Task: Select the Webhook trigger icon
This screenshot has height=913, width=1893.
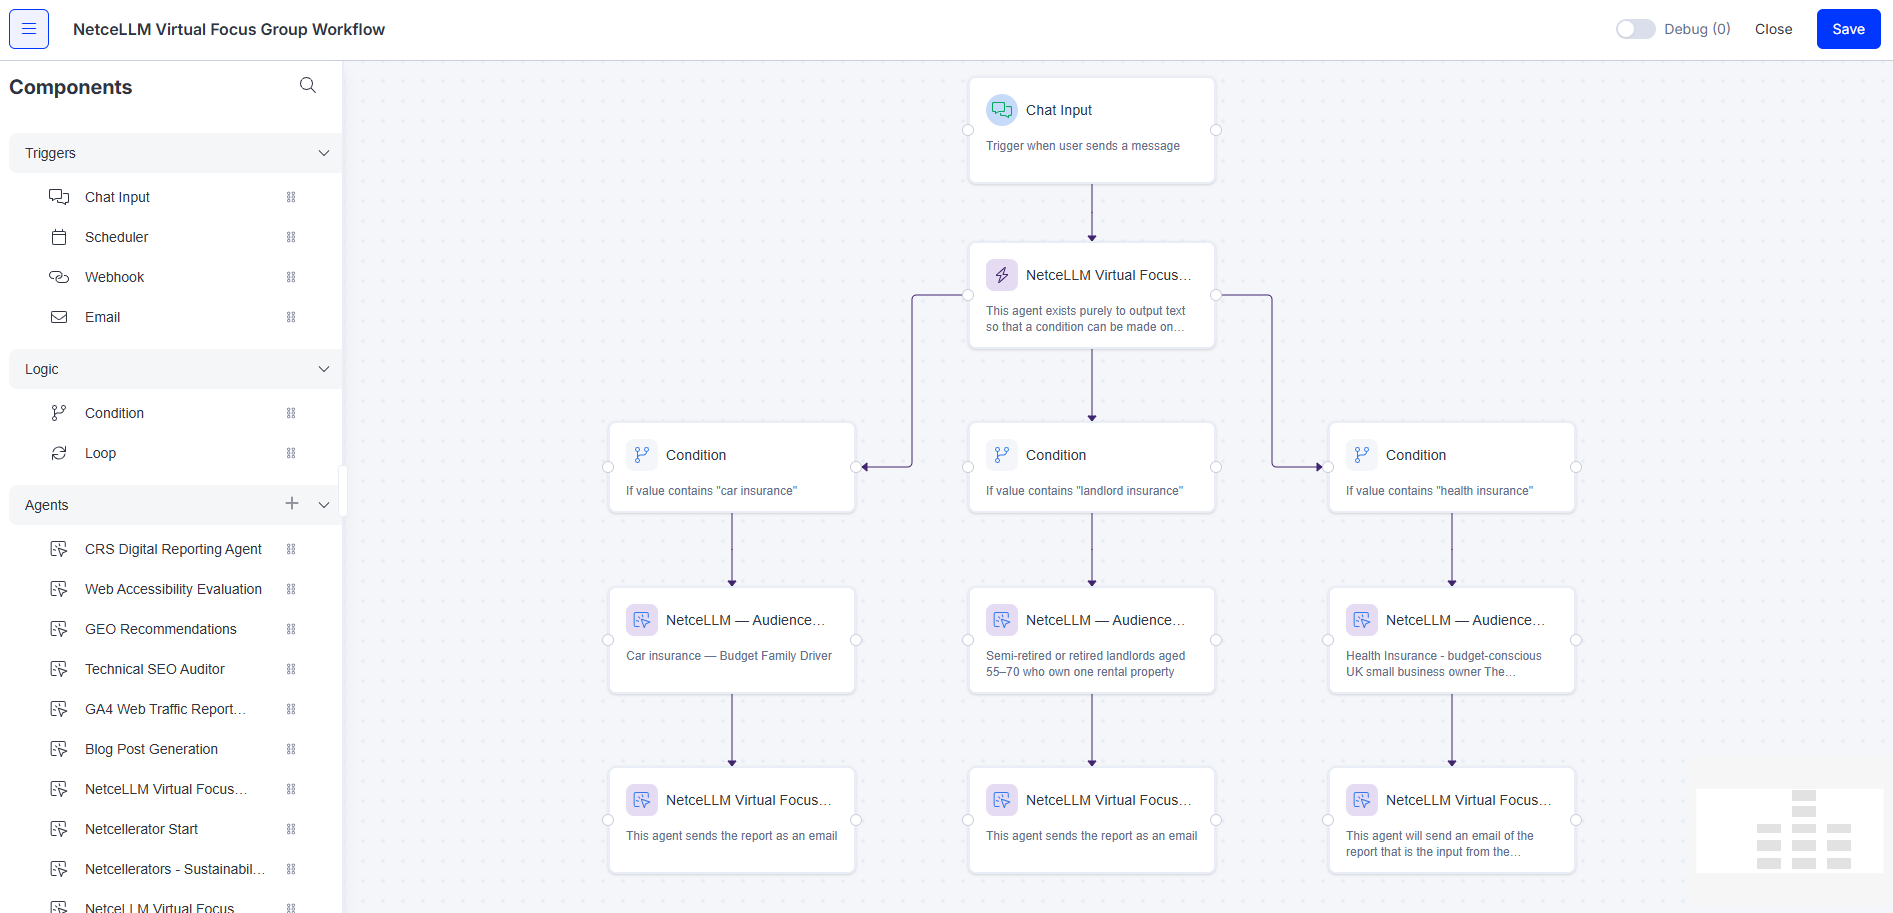Action: pos(59,277)
